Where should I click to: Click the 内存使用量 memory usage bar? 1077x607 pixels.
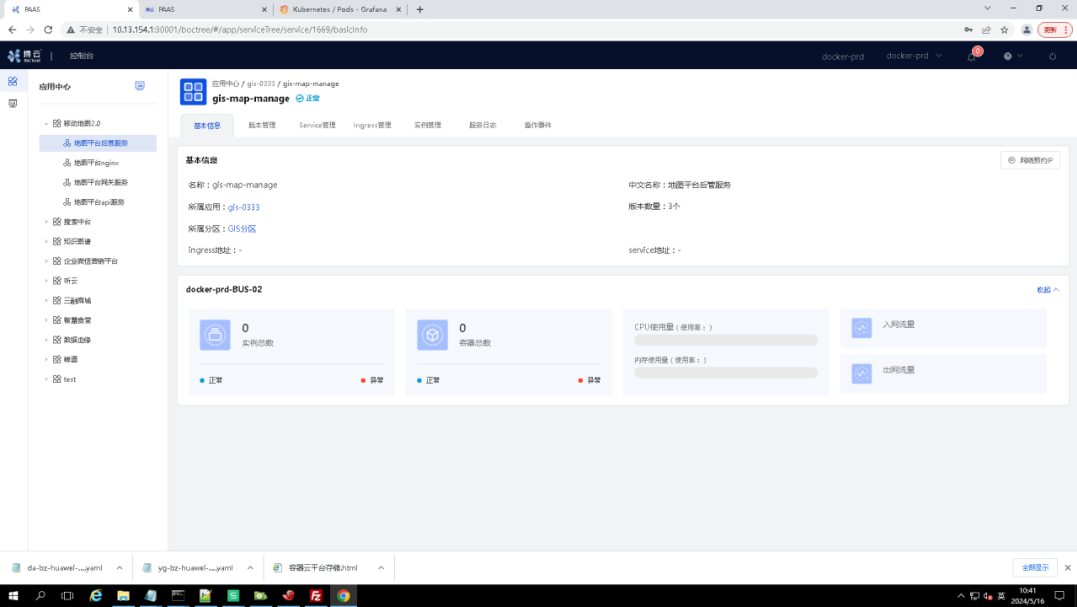(x=726, y=372)
